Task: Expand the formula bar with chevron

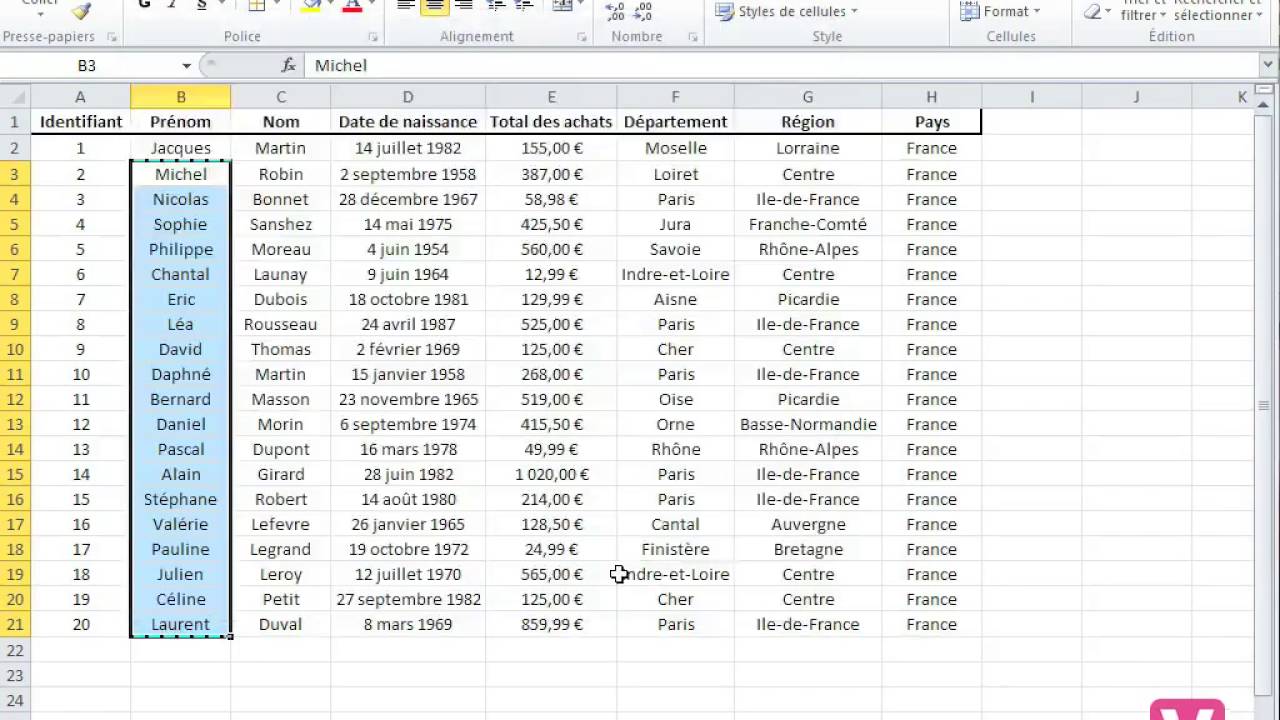Action: (x=1268, y=65)
